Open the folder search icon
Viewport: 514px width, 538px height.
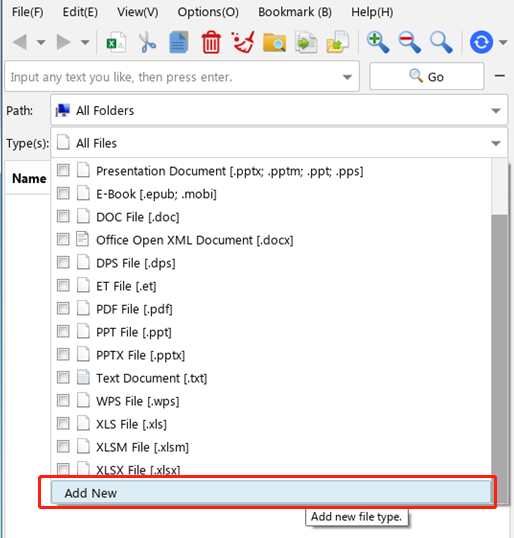point(274,42)
